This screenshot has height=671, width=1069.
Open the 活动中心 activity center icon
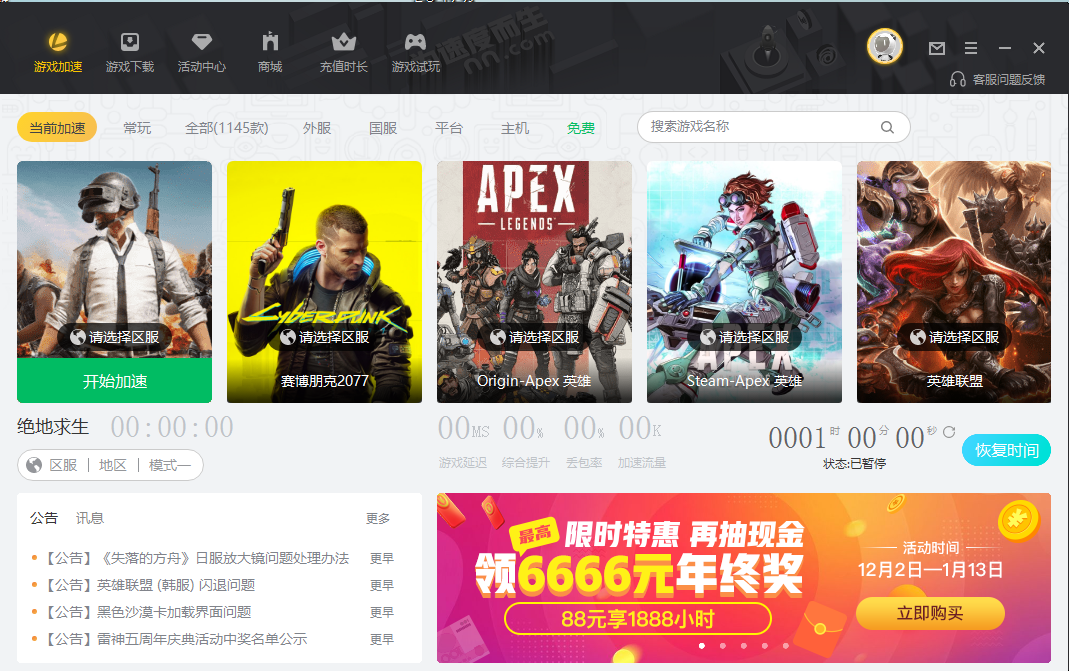click(x=201, y=48)
